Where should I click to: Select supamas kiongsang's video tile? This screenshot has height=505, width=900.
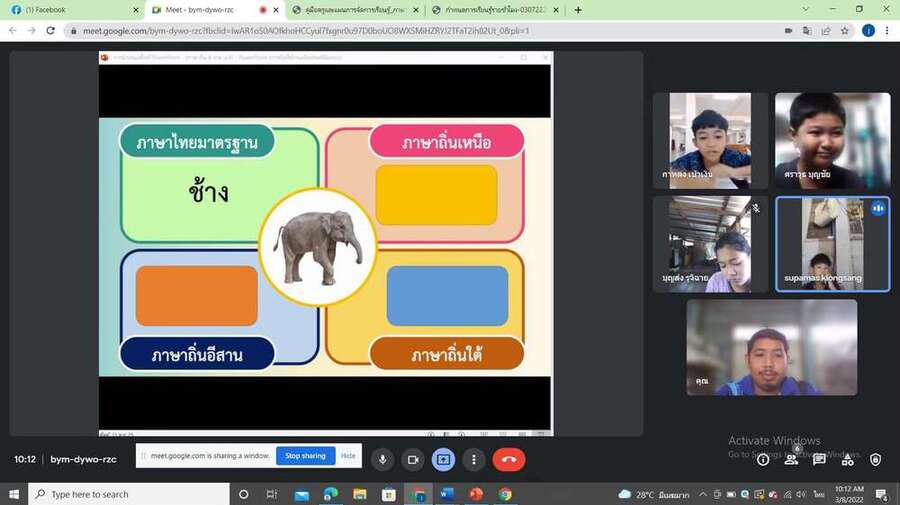click(832, 244)
